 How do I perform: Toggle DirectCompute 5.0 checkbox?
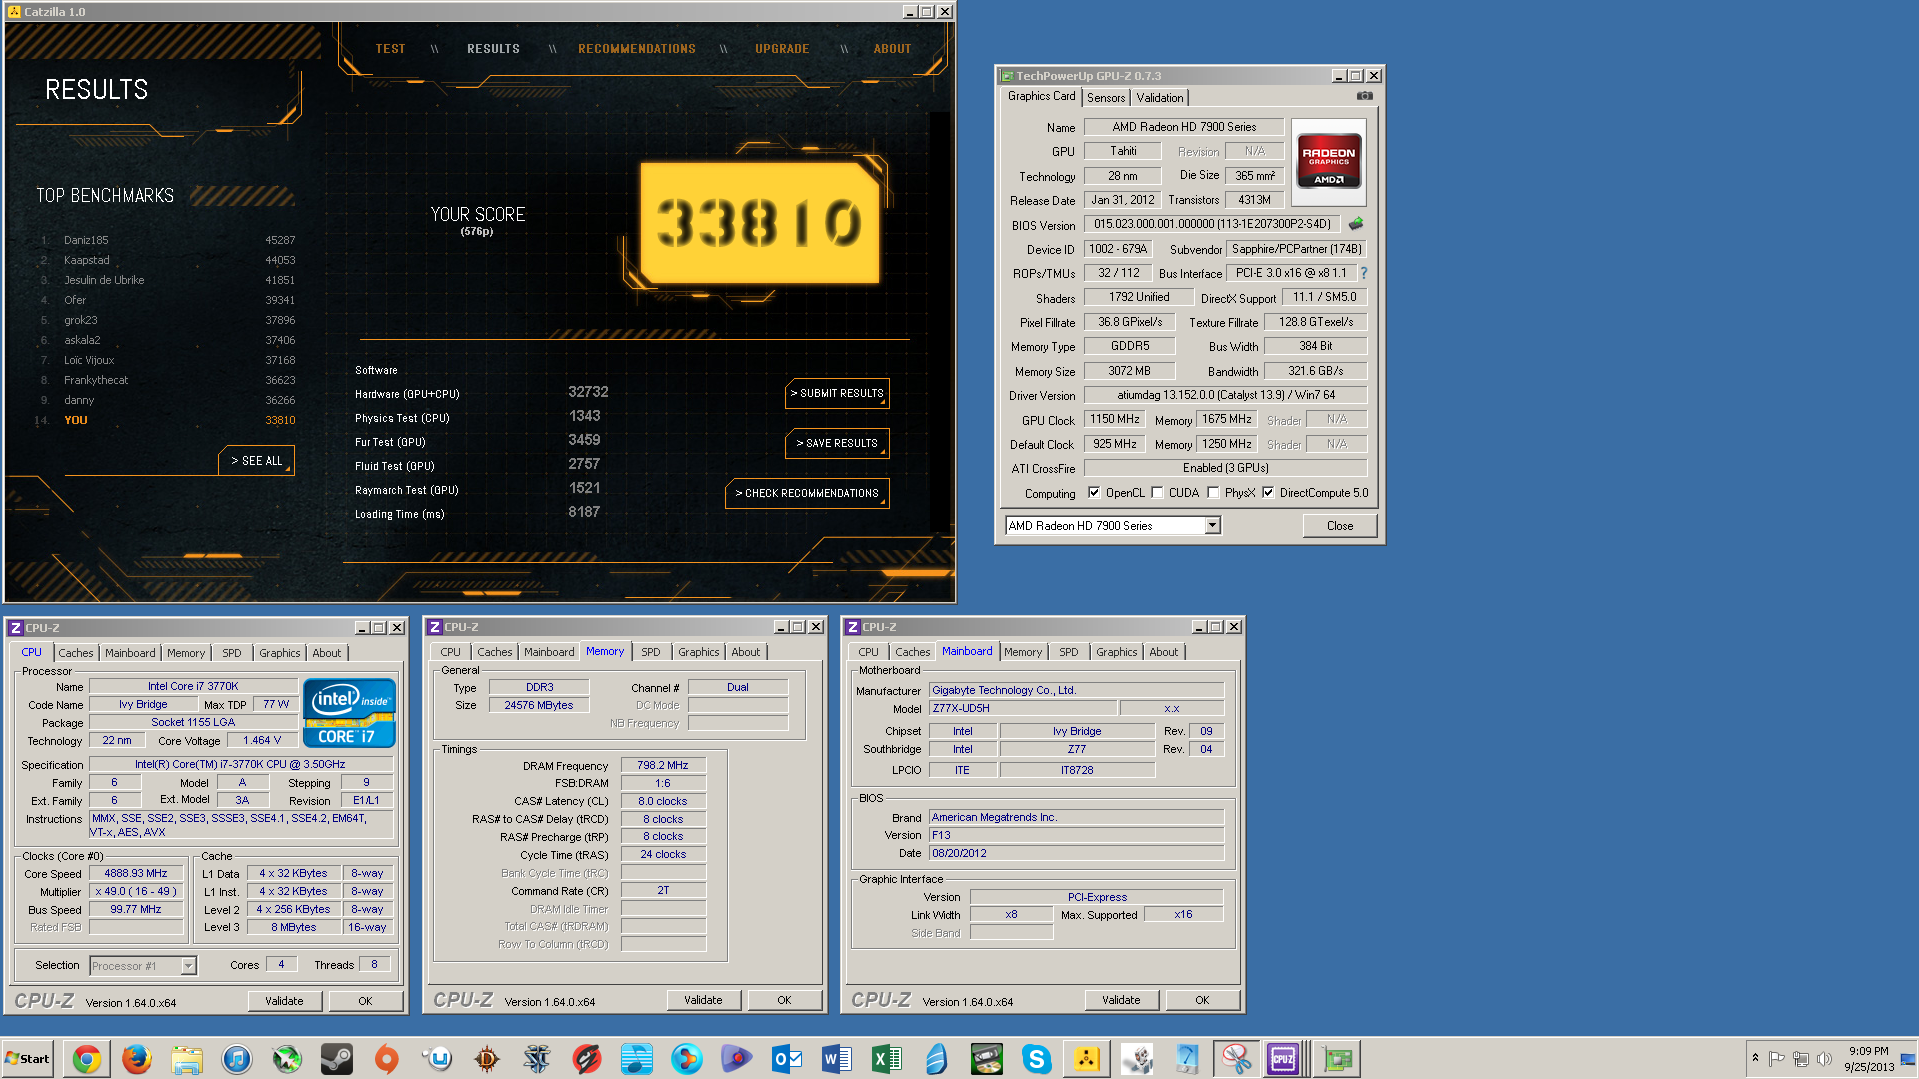point(1268,493)
